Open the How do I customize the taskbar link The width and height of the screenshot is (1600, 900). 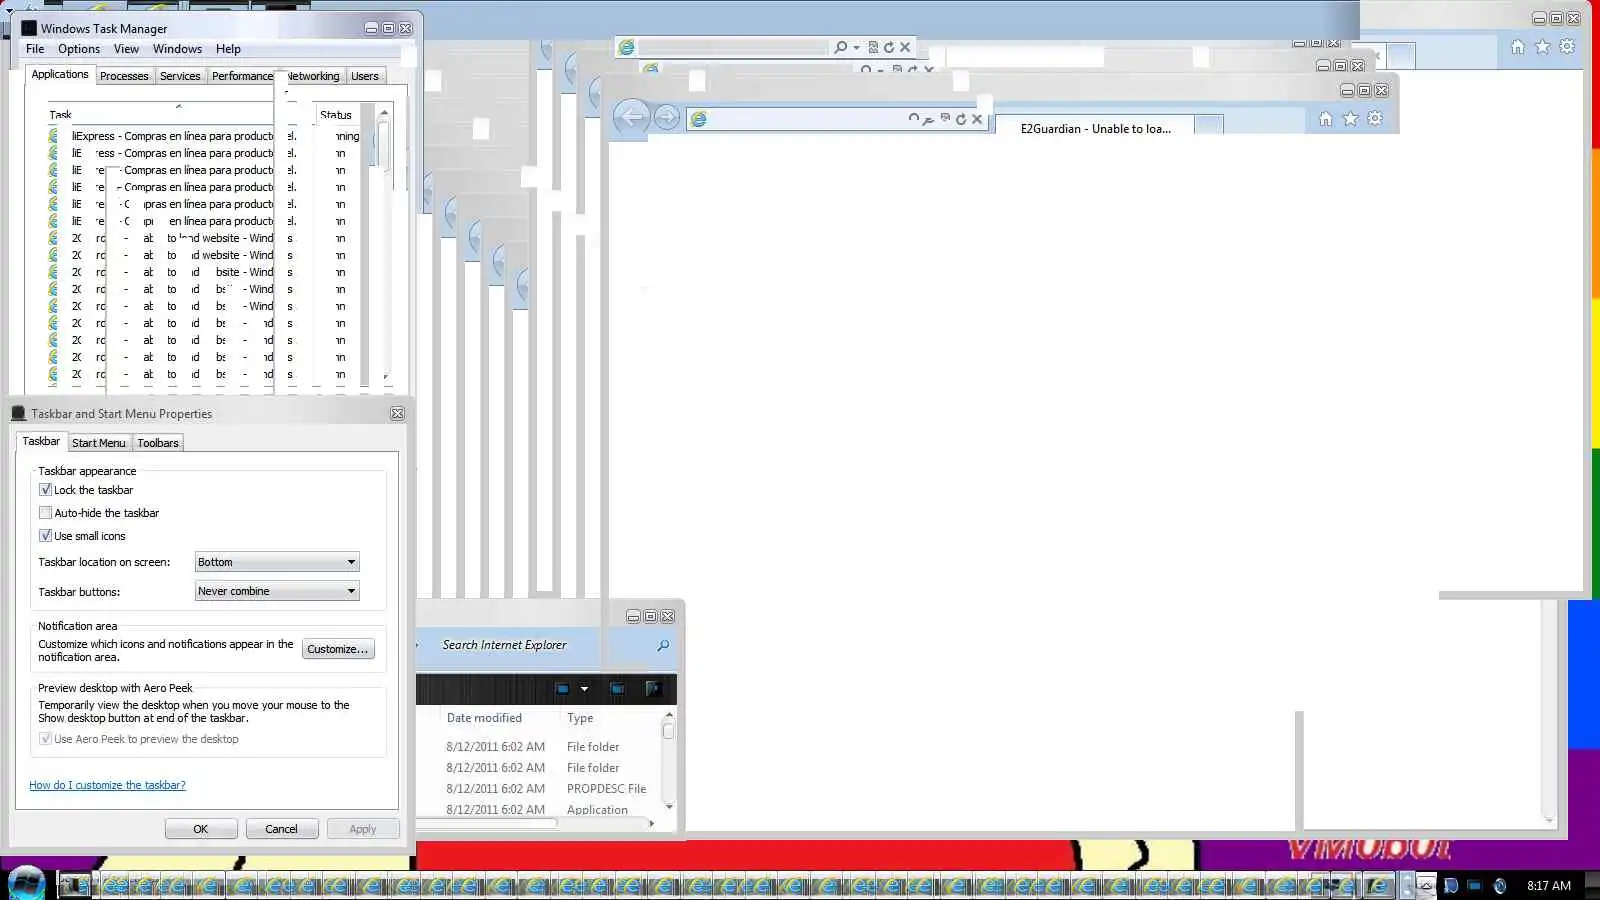pos(107,785)
